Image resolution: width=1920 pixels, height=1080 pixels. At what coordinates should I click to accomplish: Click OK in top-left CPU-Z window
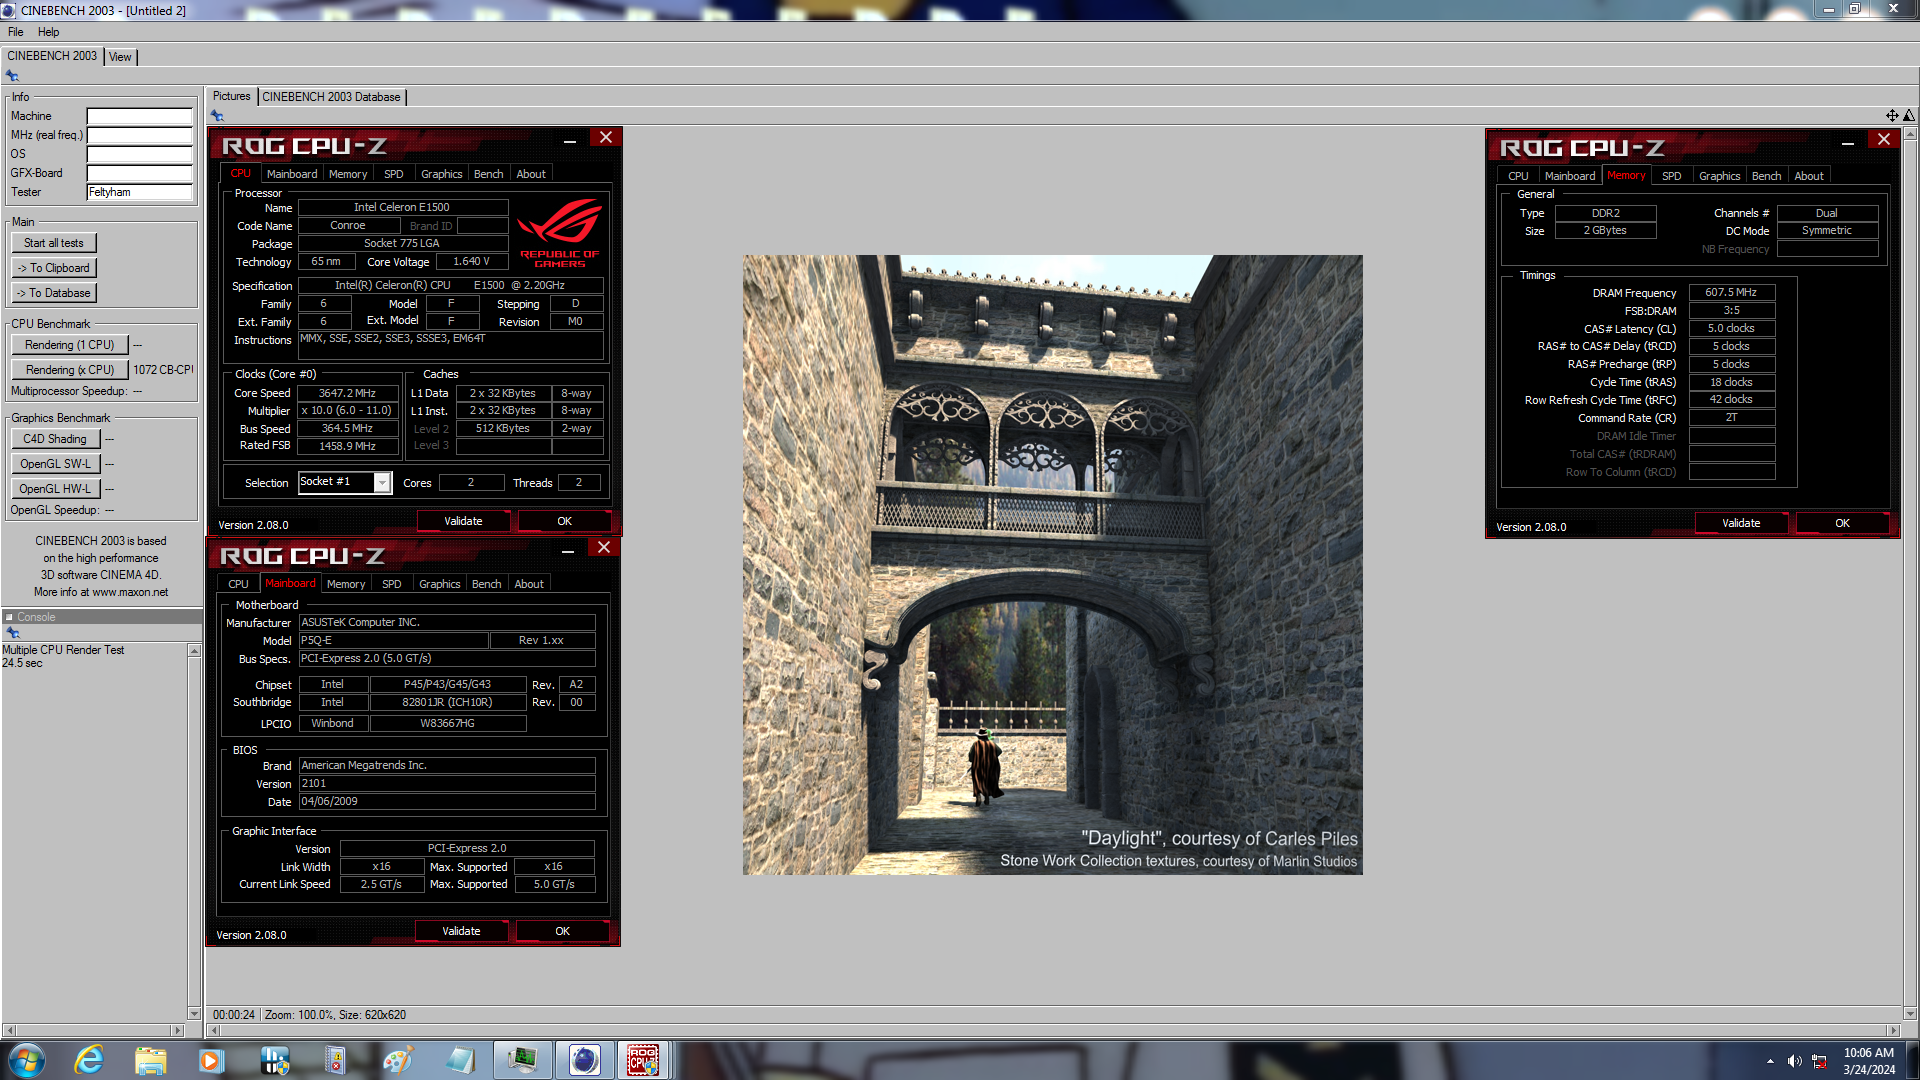point(564,521)
